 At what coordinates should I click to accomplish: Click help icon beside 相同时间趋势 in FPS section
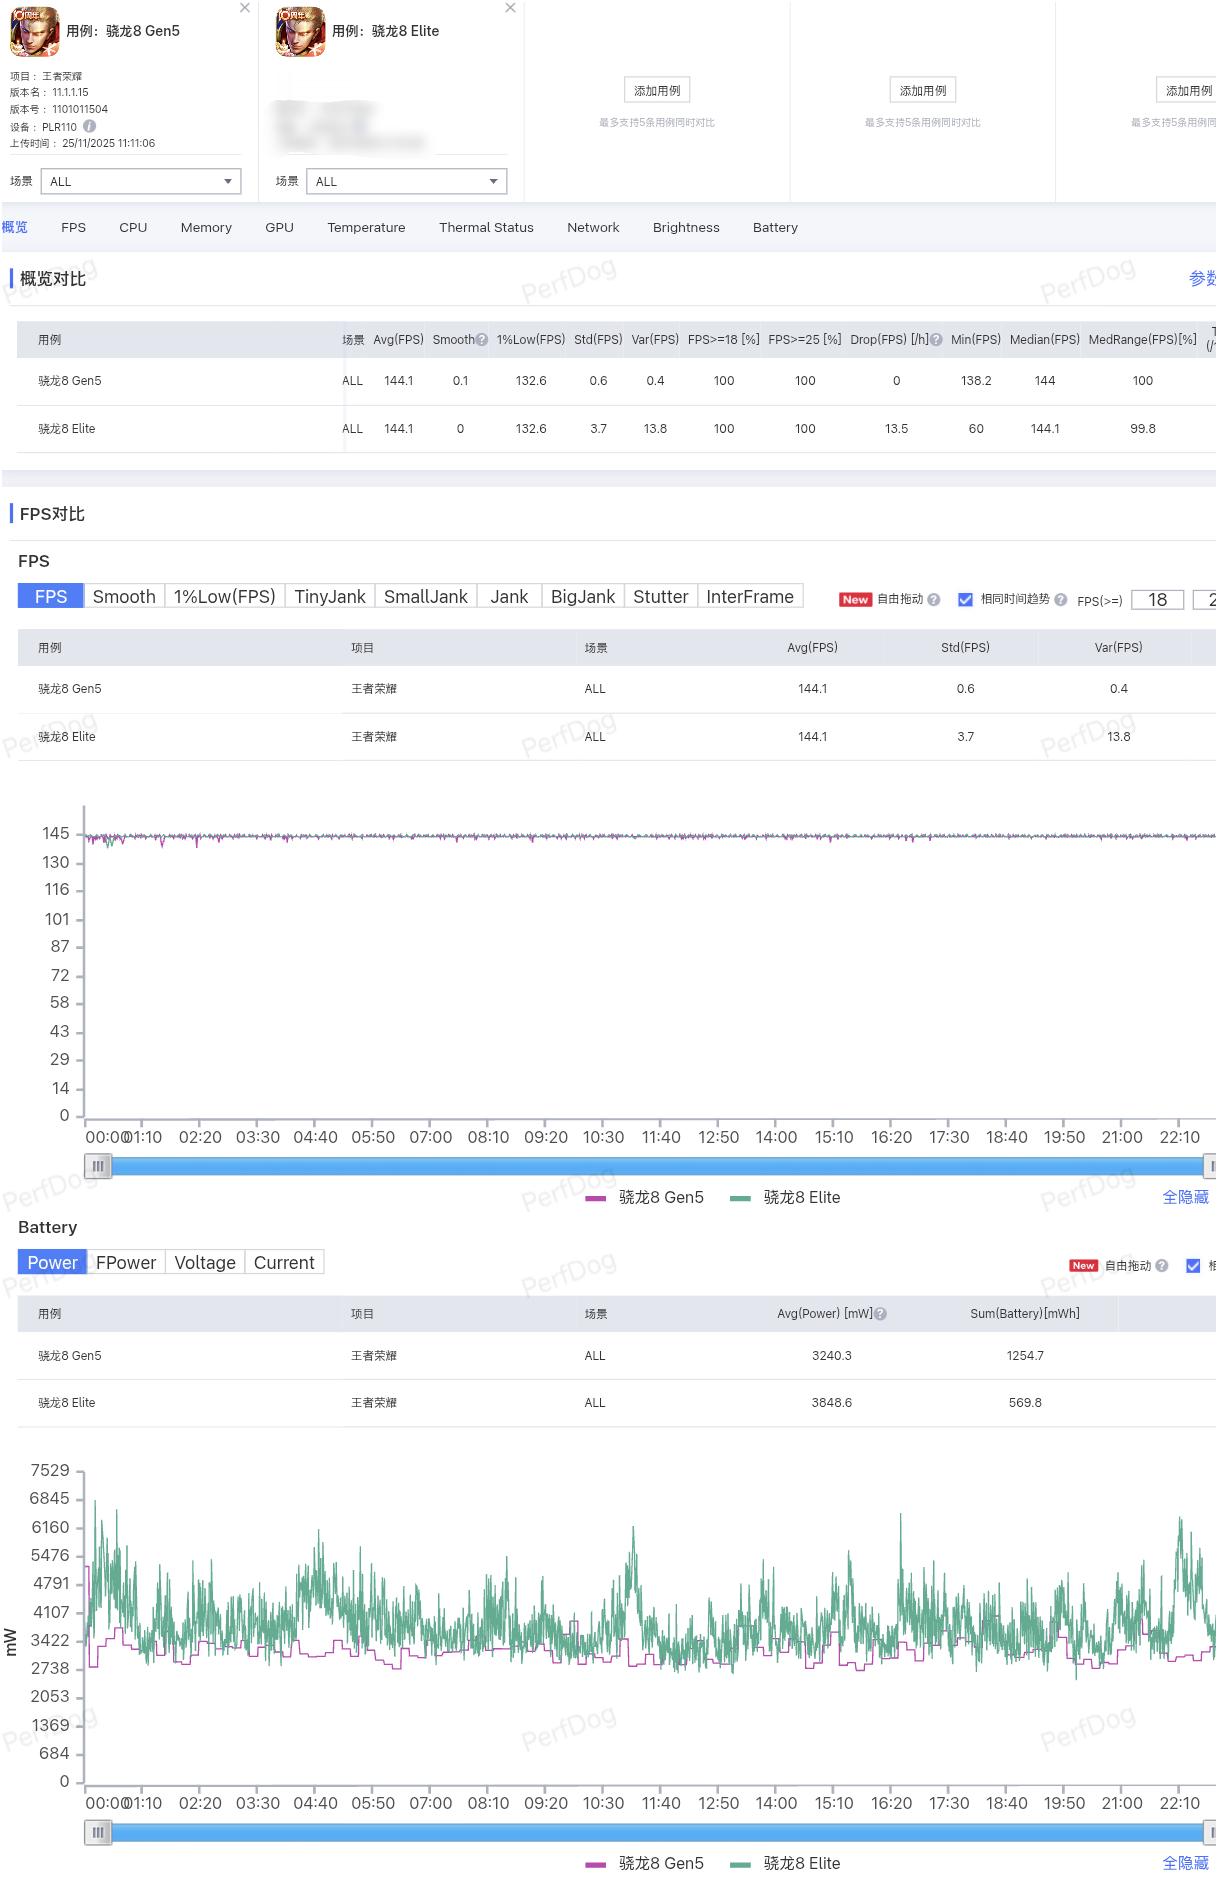(1060, 600)
